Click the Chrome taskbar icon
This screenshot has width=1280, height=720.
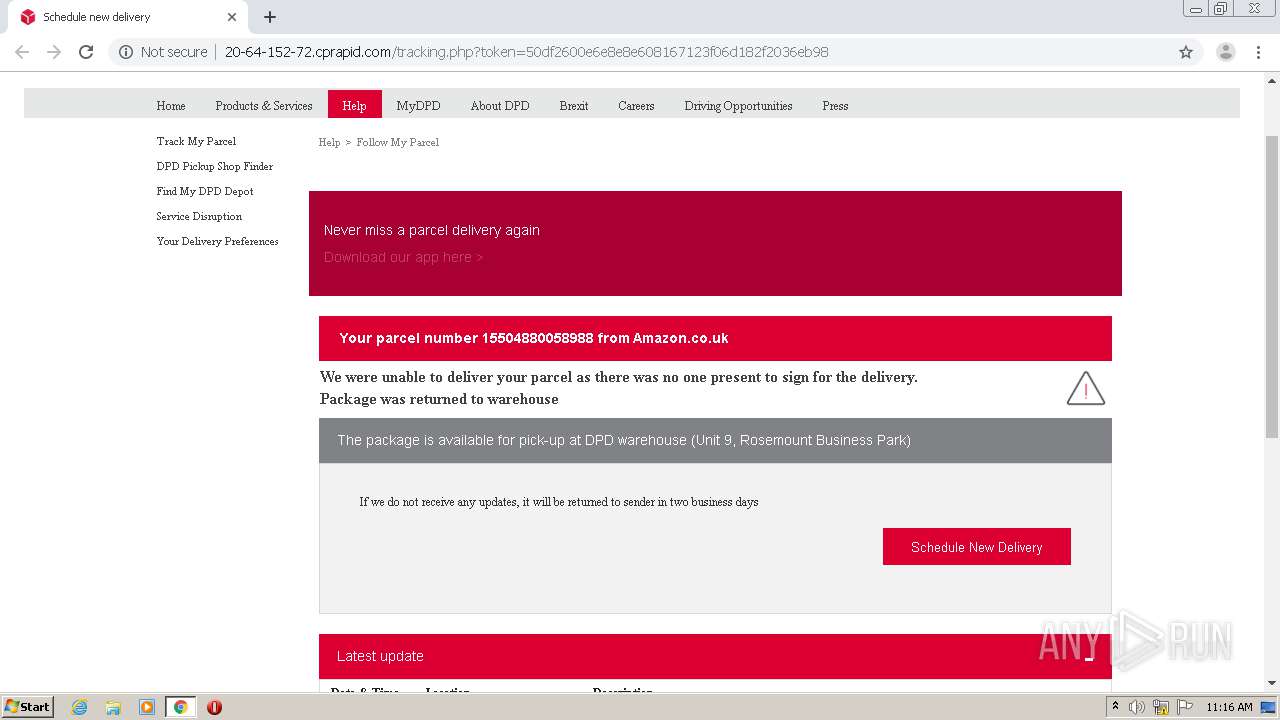[180, 707]
